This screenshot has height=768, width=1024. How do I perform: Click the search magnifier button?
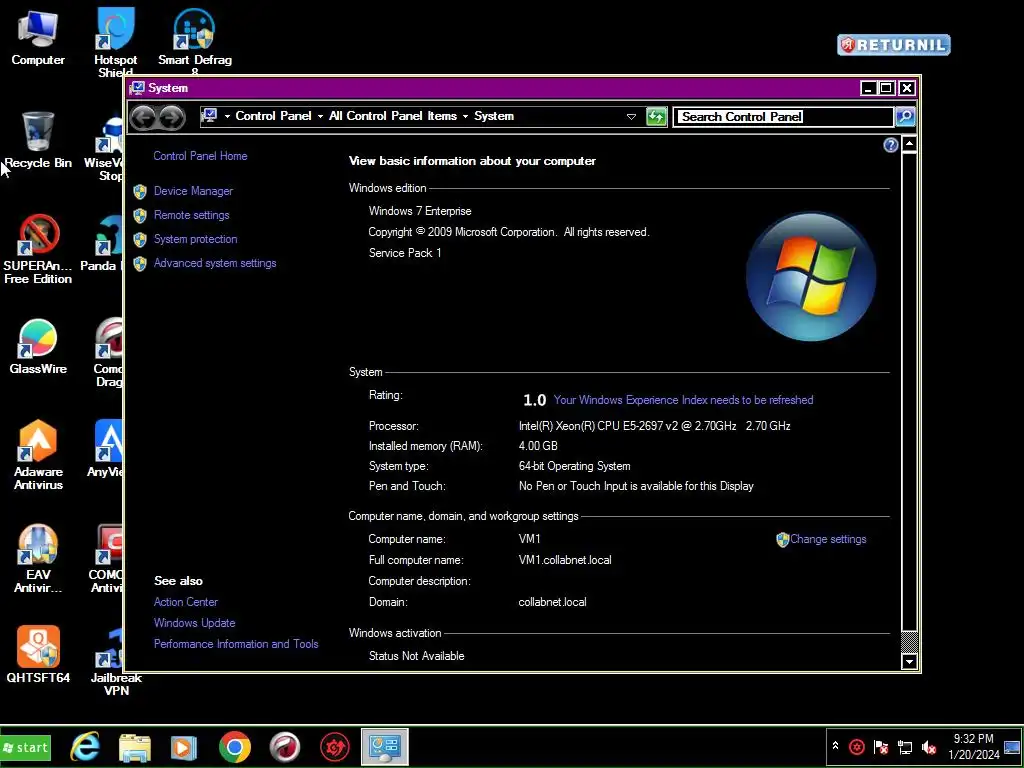905,117
